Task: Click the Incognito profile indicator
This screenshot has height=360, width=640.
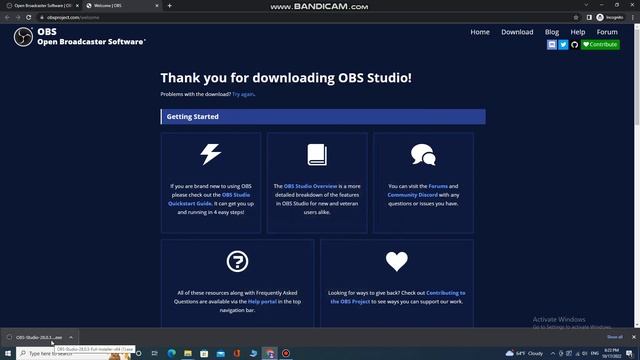Action: click(610, 18)
